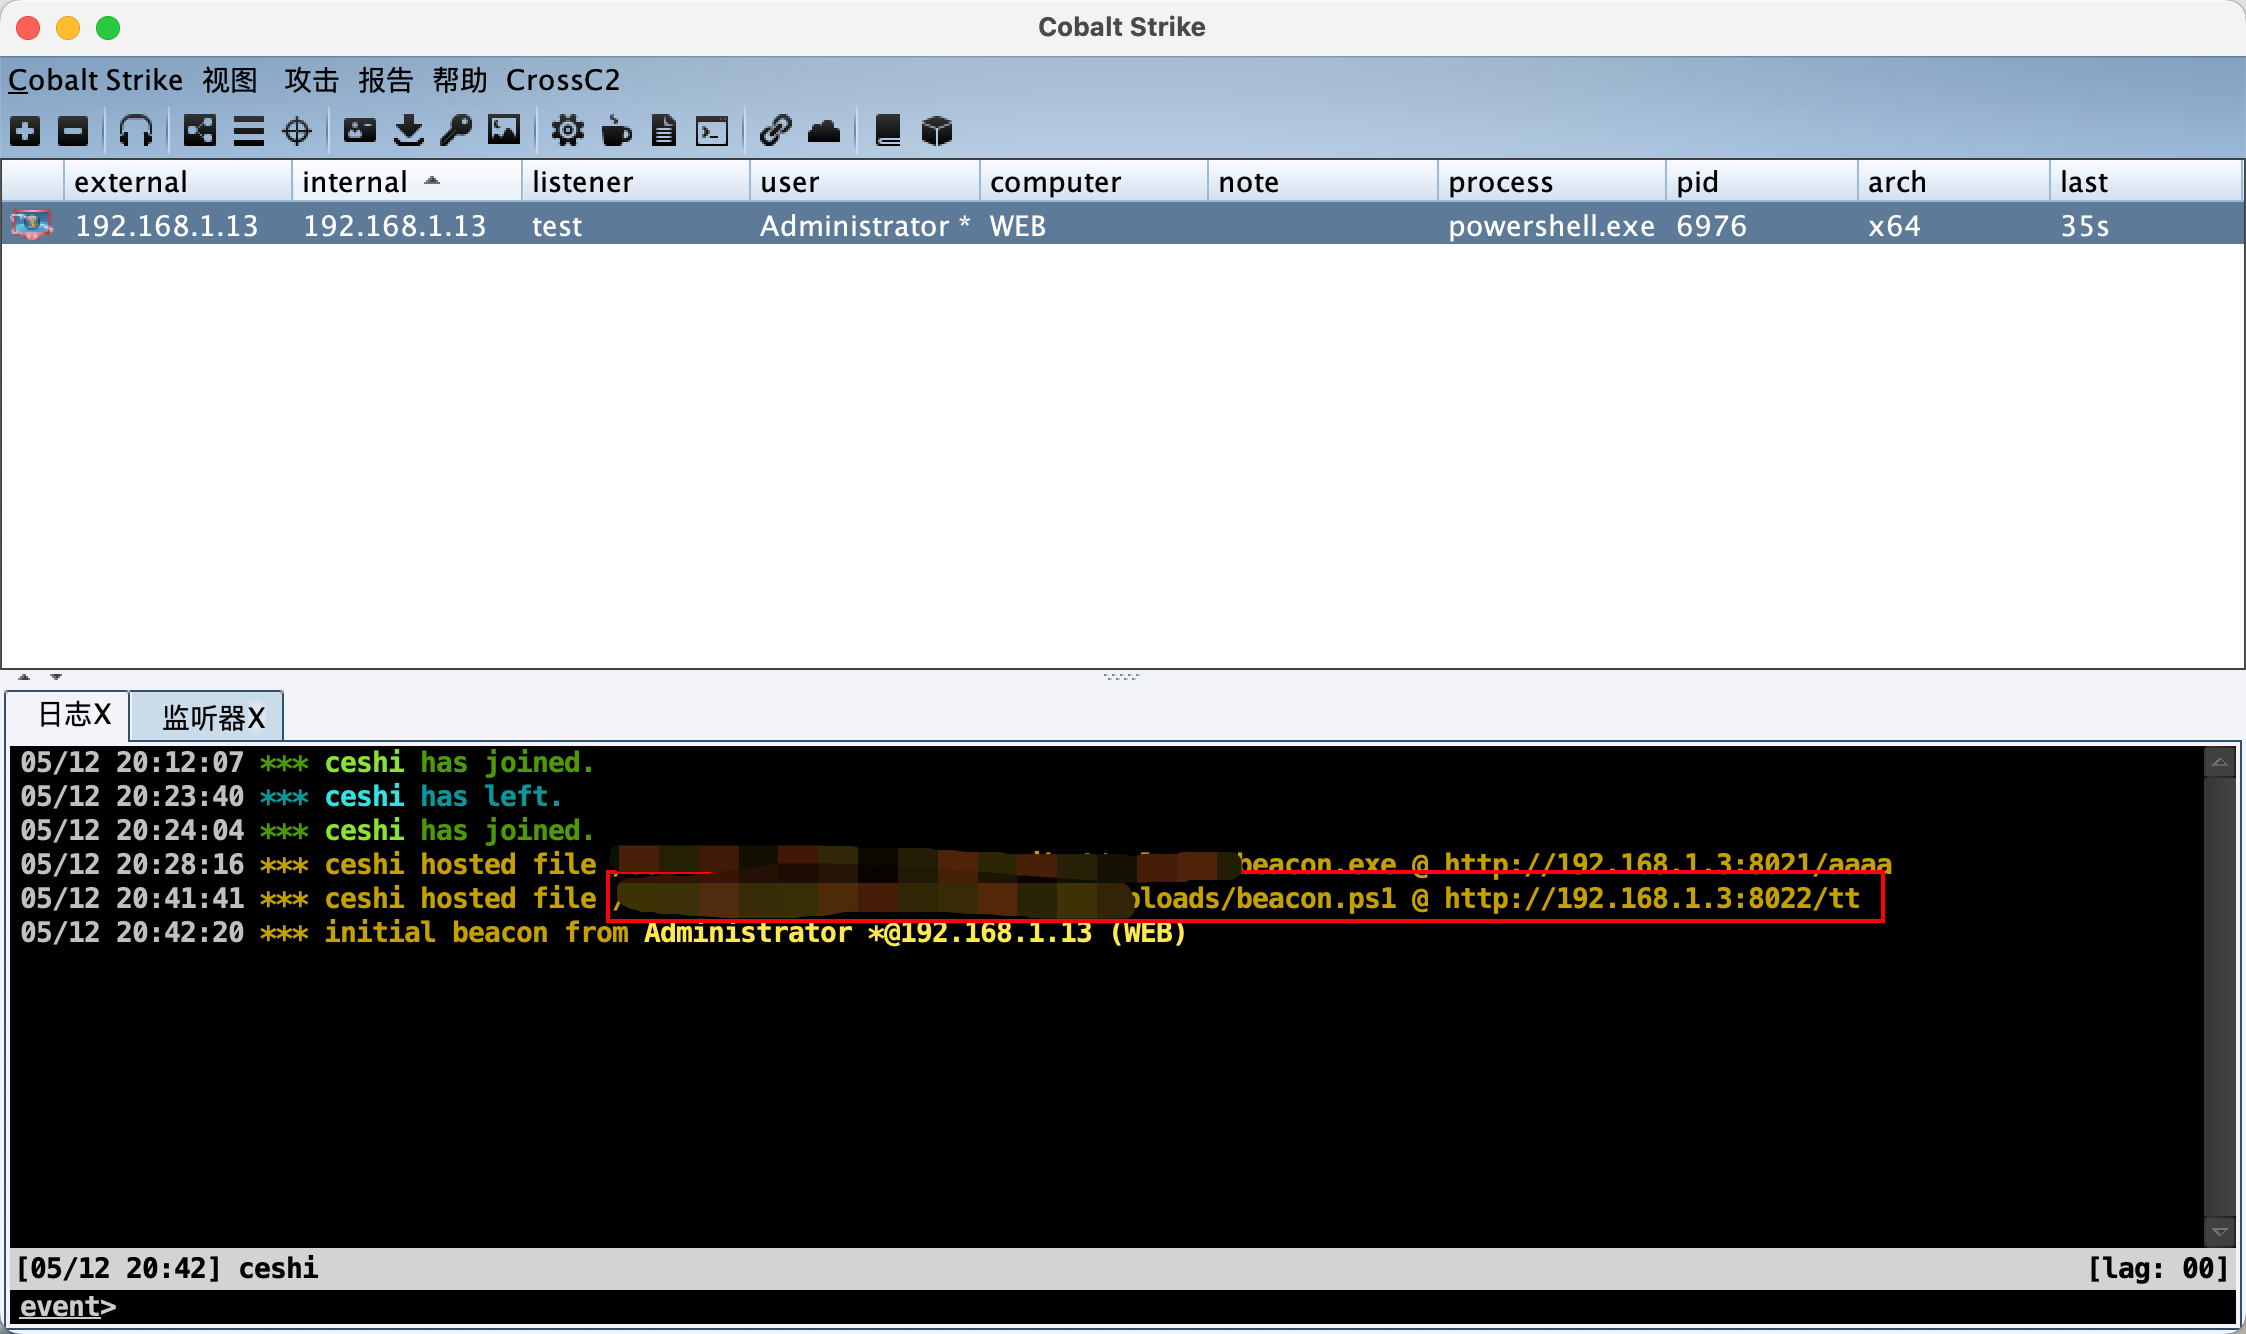Click the event log scrollbar up arrow
Image resolution: width=2246 pixels, height=1334 pixels.
click(2219, 763)
